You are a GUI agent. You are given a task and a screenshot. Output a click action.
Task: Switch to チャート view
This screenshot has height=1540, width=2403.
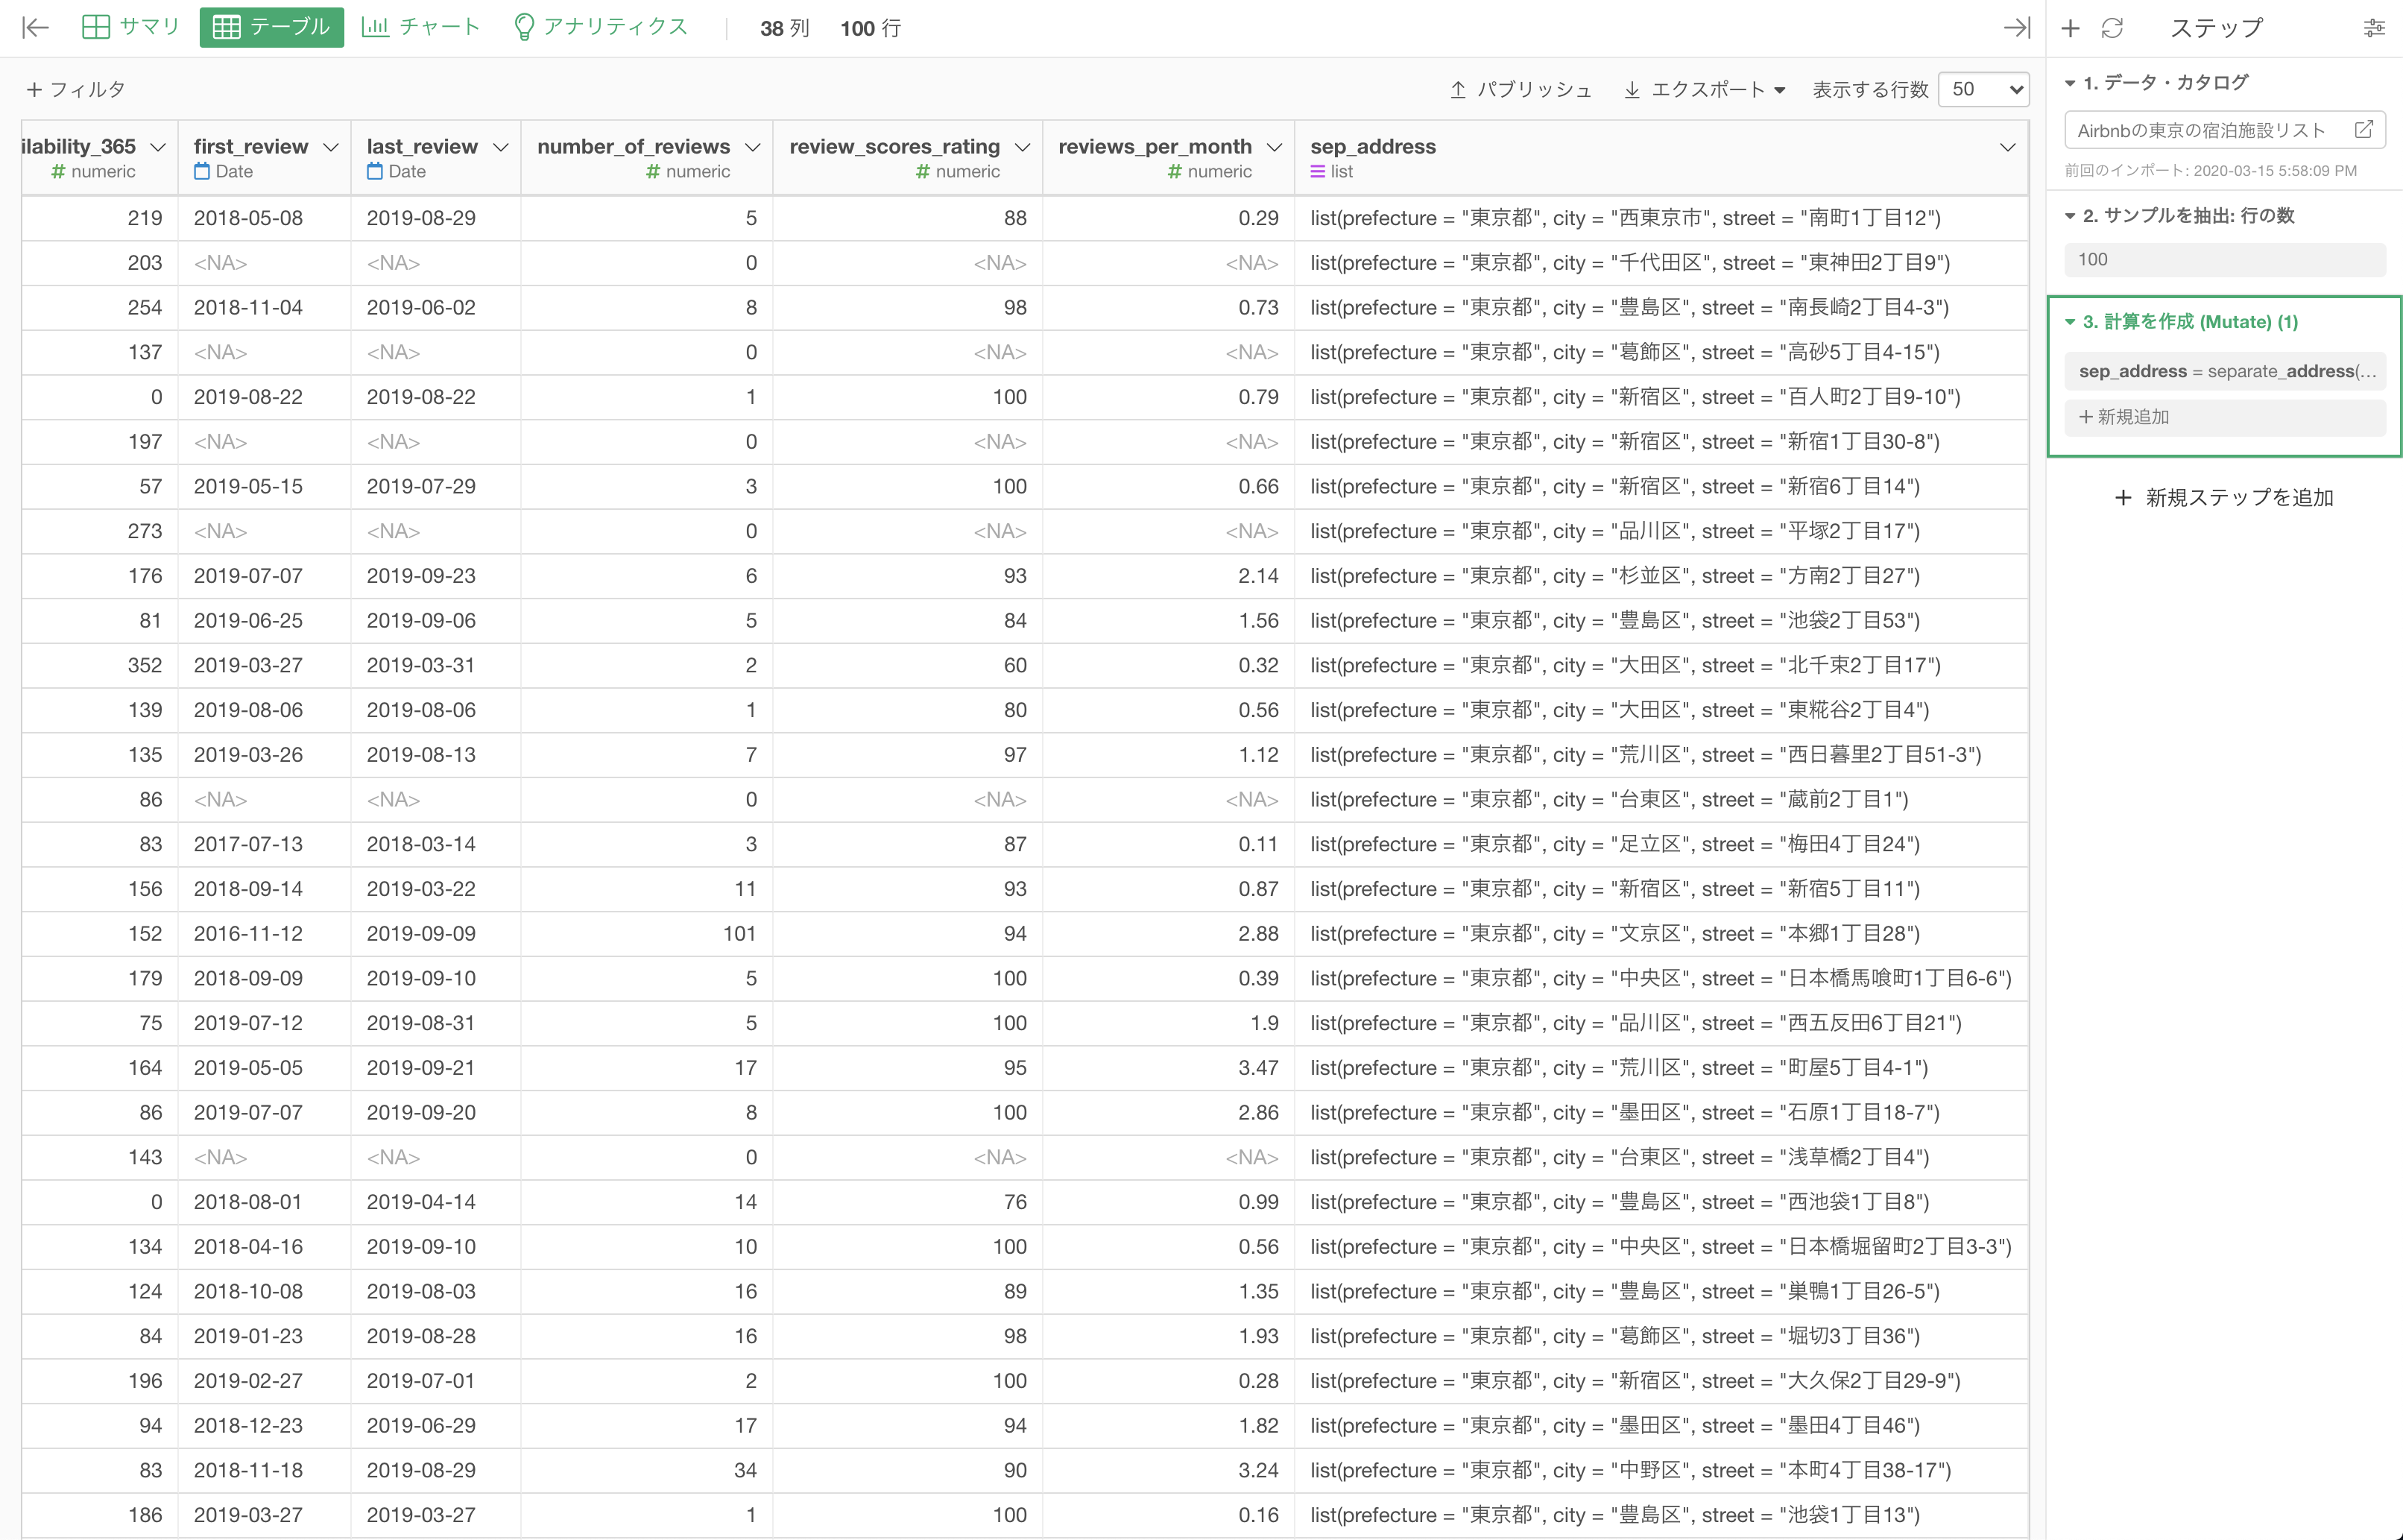click(421, 27)
